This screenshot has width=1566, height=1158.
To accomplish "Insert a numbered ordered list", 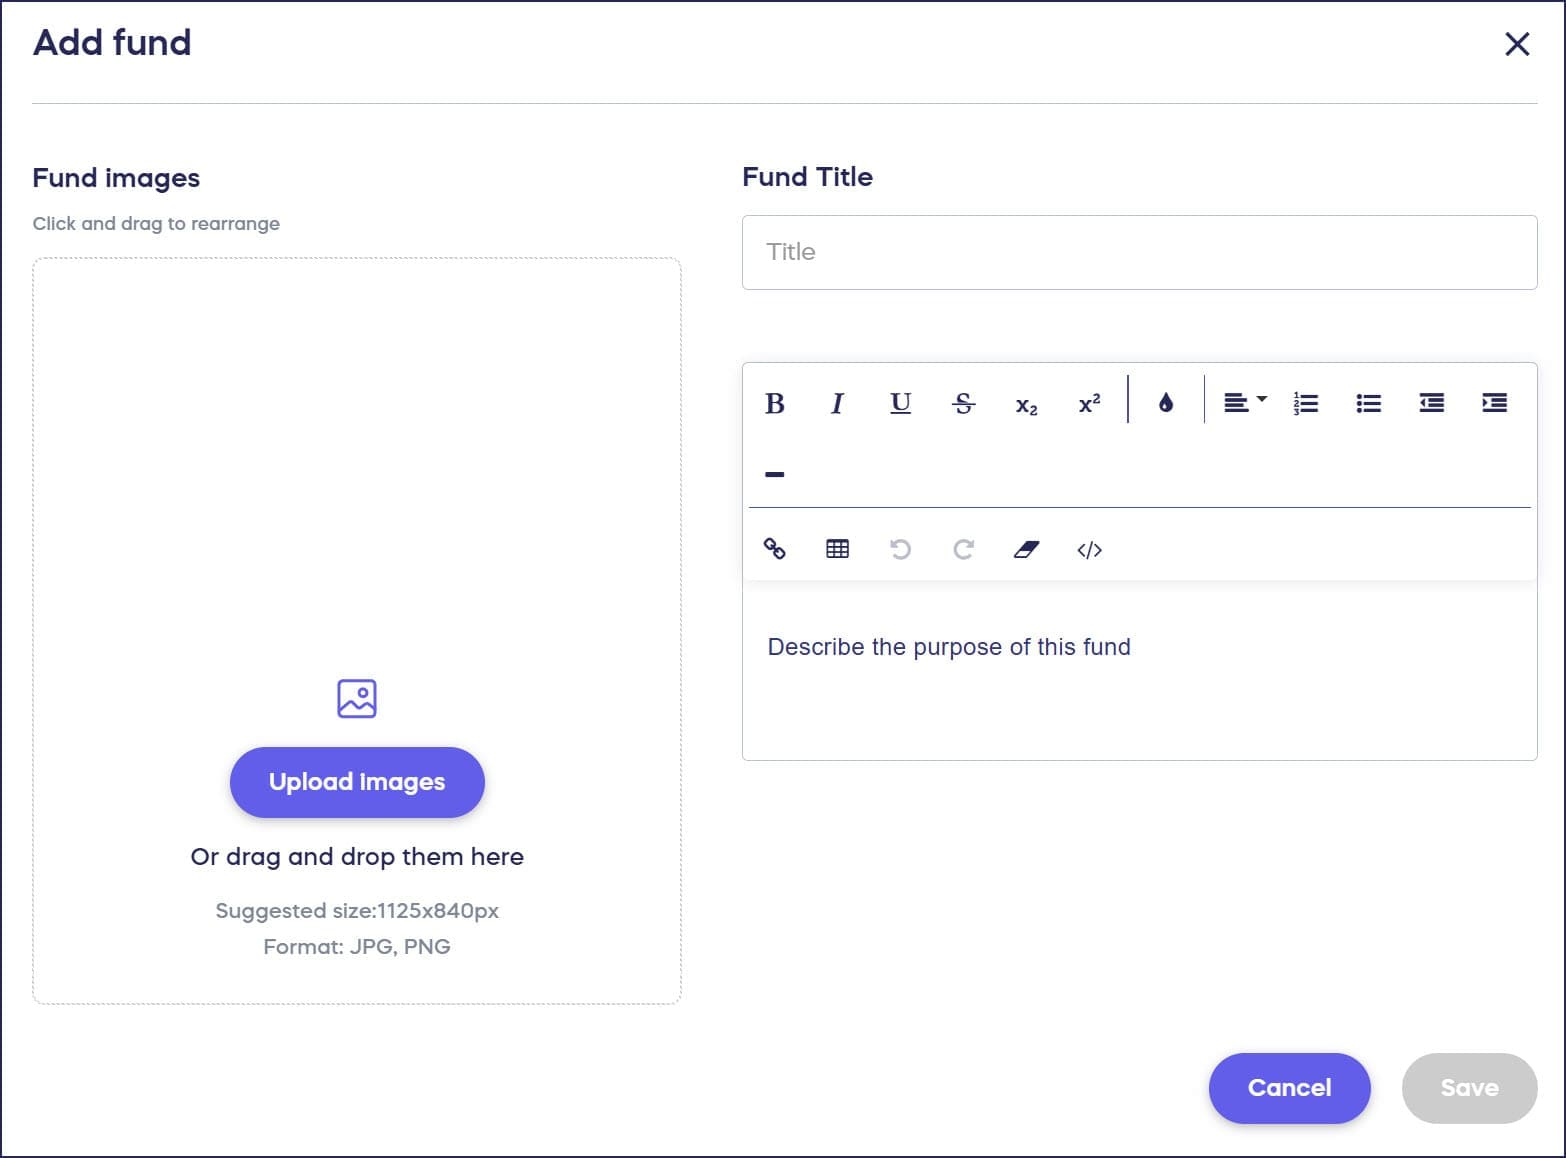I will (x=1306, y=403).
